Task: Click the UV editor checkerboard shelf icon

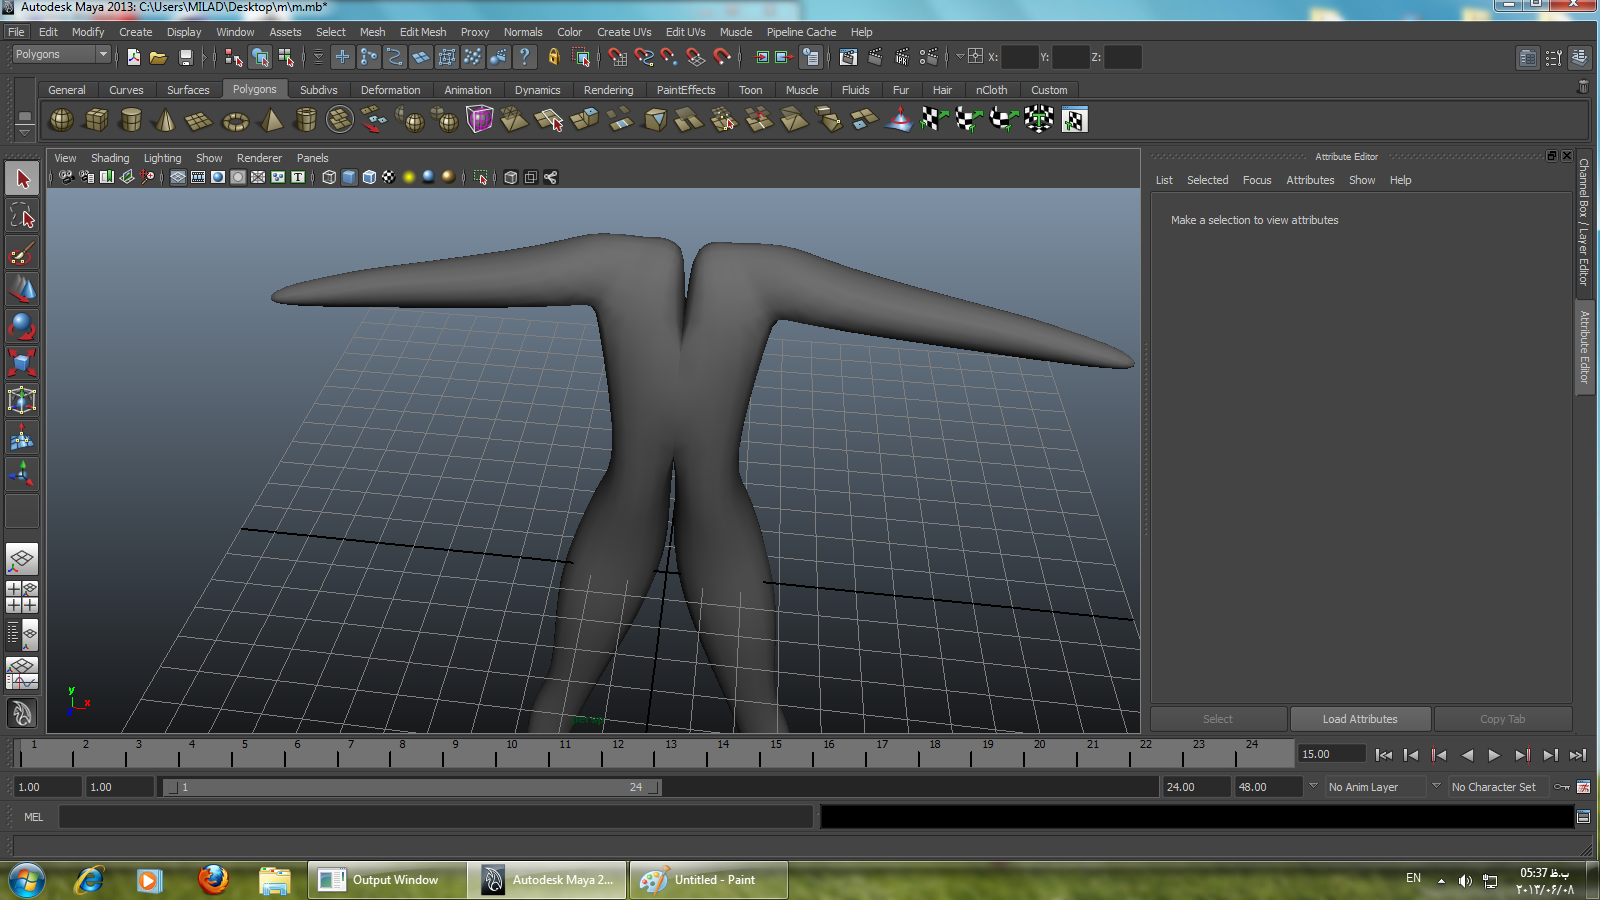Action: click(x=1074, y=120)
